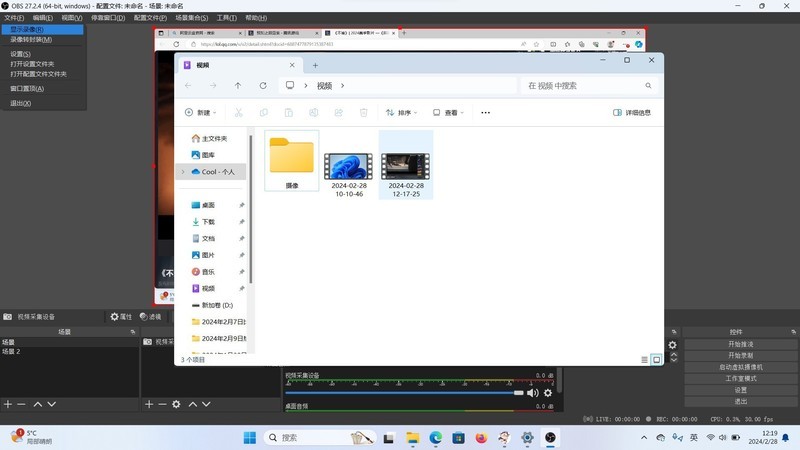Open the 排序 sort dropdown

402,113
